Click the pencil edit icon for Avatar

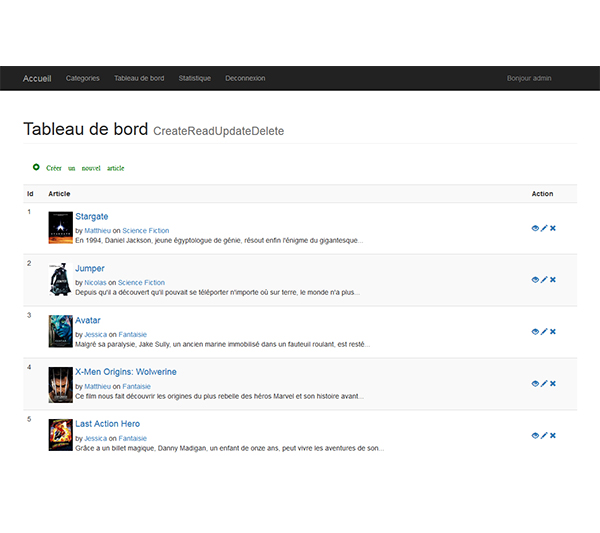pos(544,332)
